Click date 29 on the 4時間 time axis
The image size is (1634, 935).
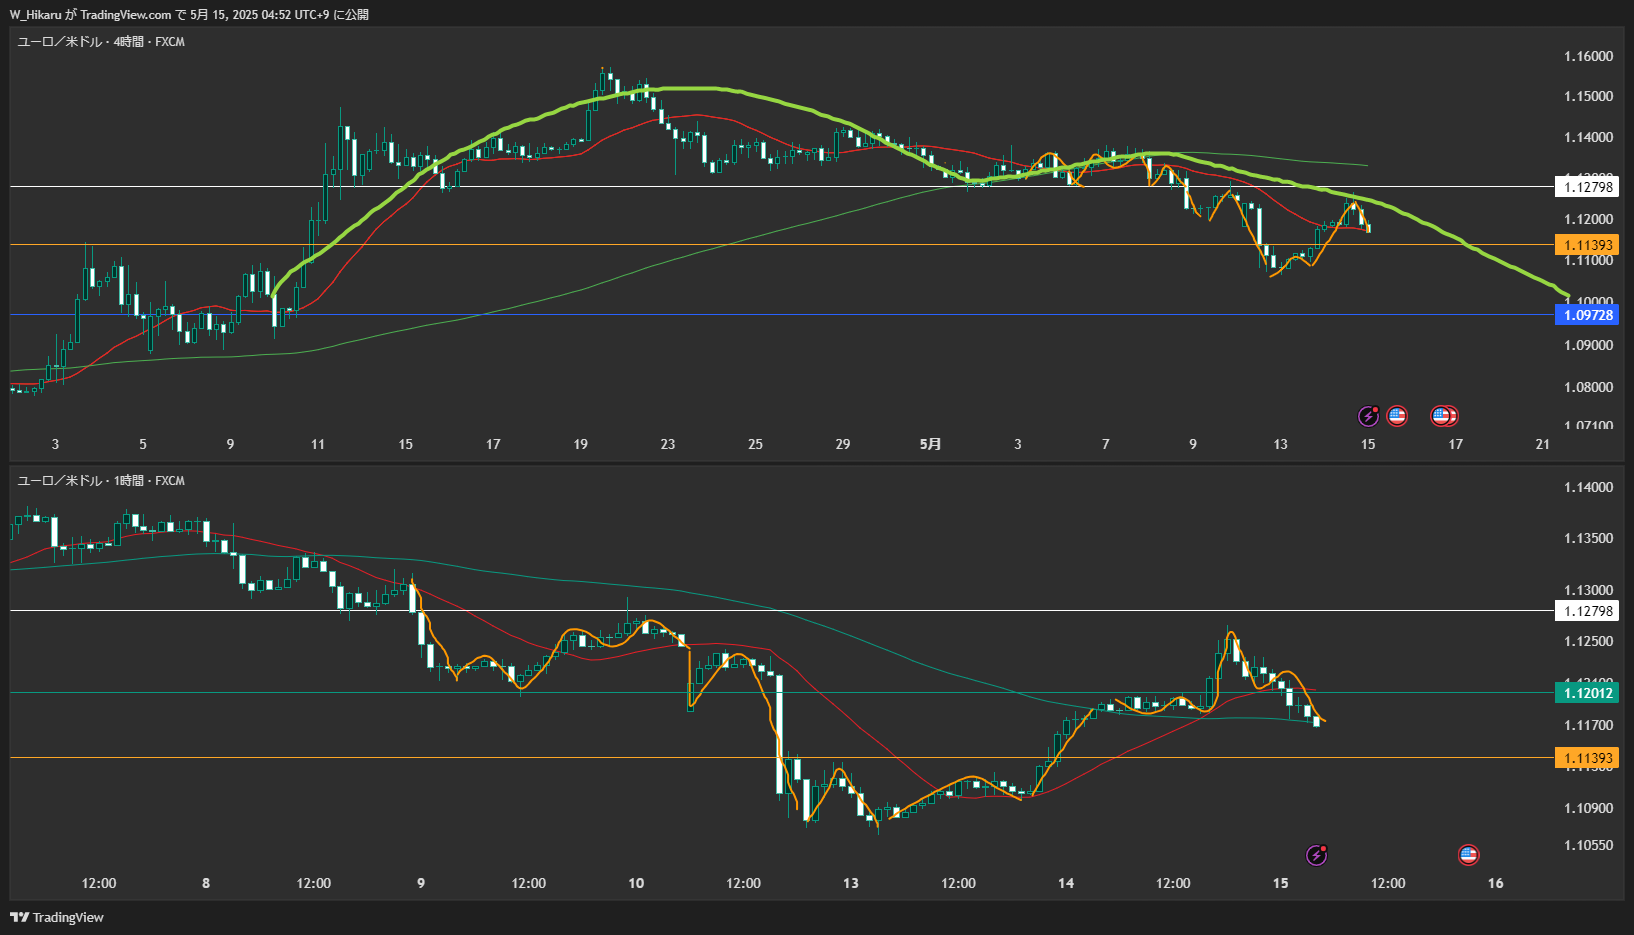pos(843,444)
